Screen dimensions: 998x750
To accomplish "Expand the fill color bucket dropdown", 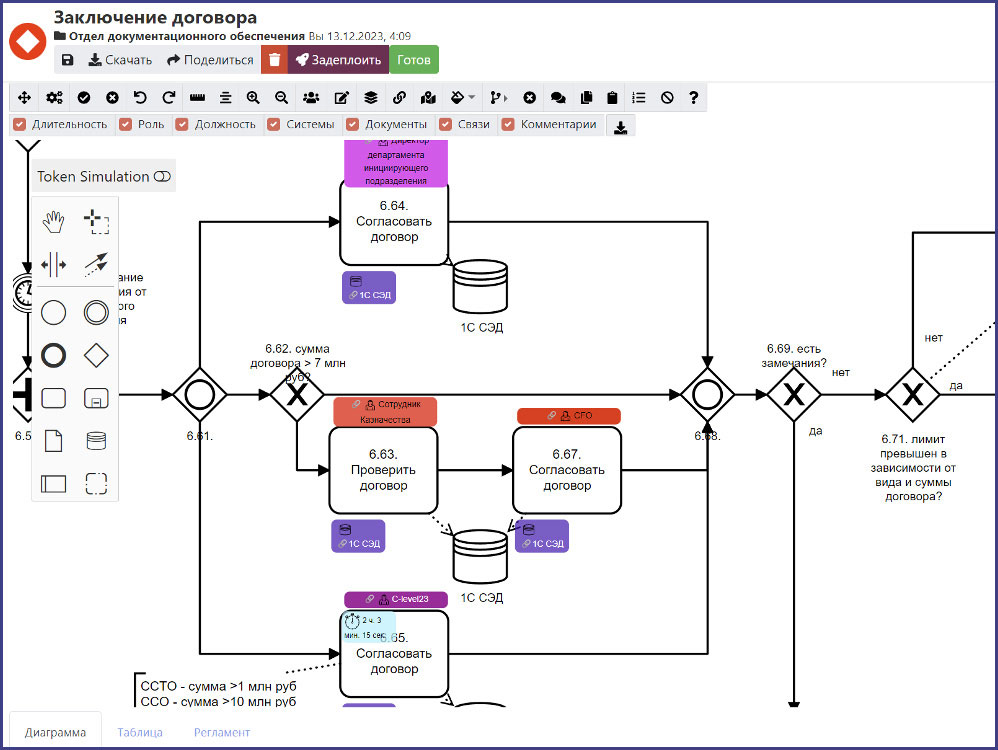I will pos(462,98).
